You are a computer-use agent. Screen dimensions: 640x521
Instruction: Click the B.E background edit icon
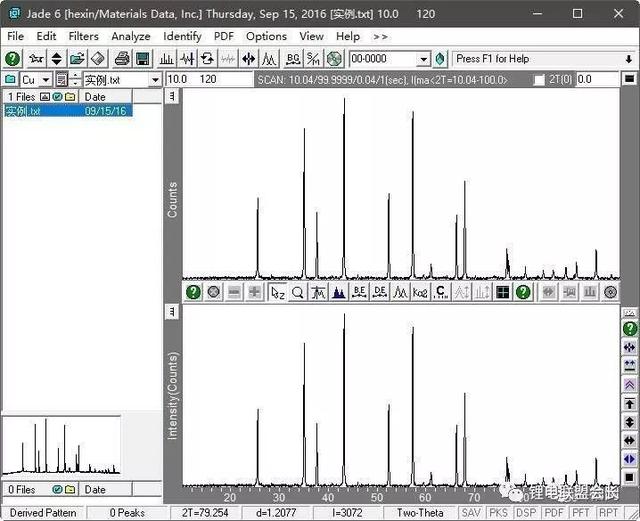[359, 292]
